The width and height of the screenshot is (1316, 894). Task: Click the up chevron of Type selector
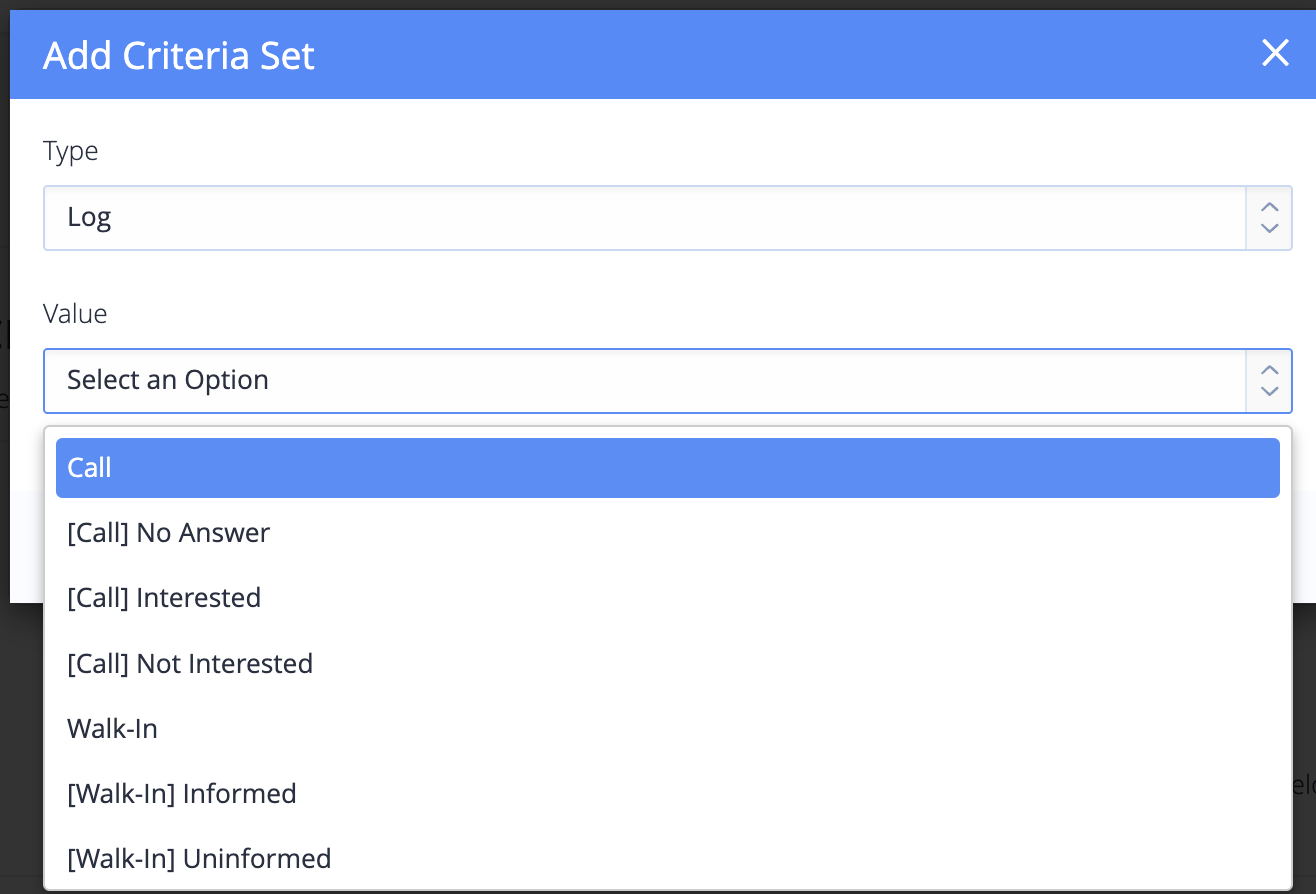click(1270, 208)
